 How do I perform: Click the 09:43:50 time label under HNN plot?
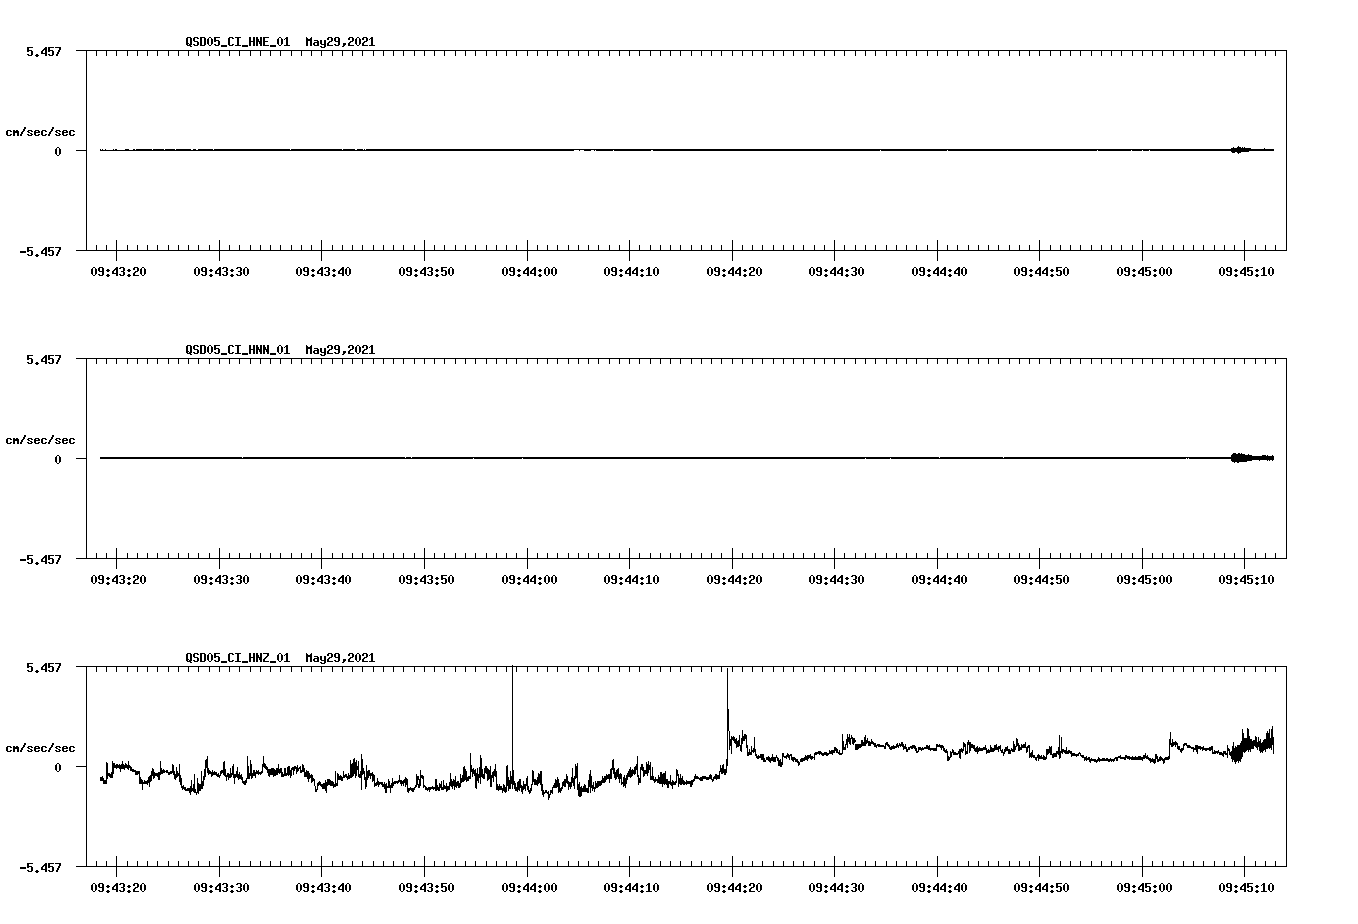click(x=425, y=579)
